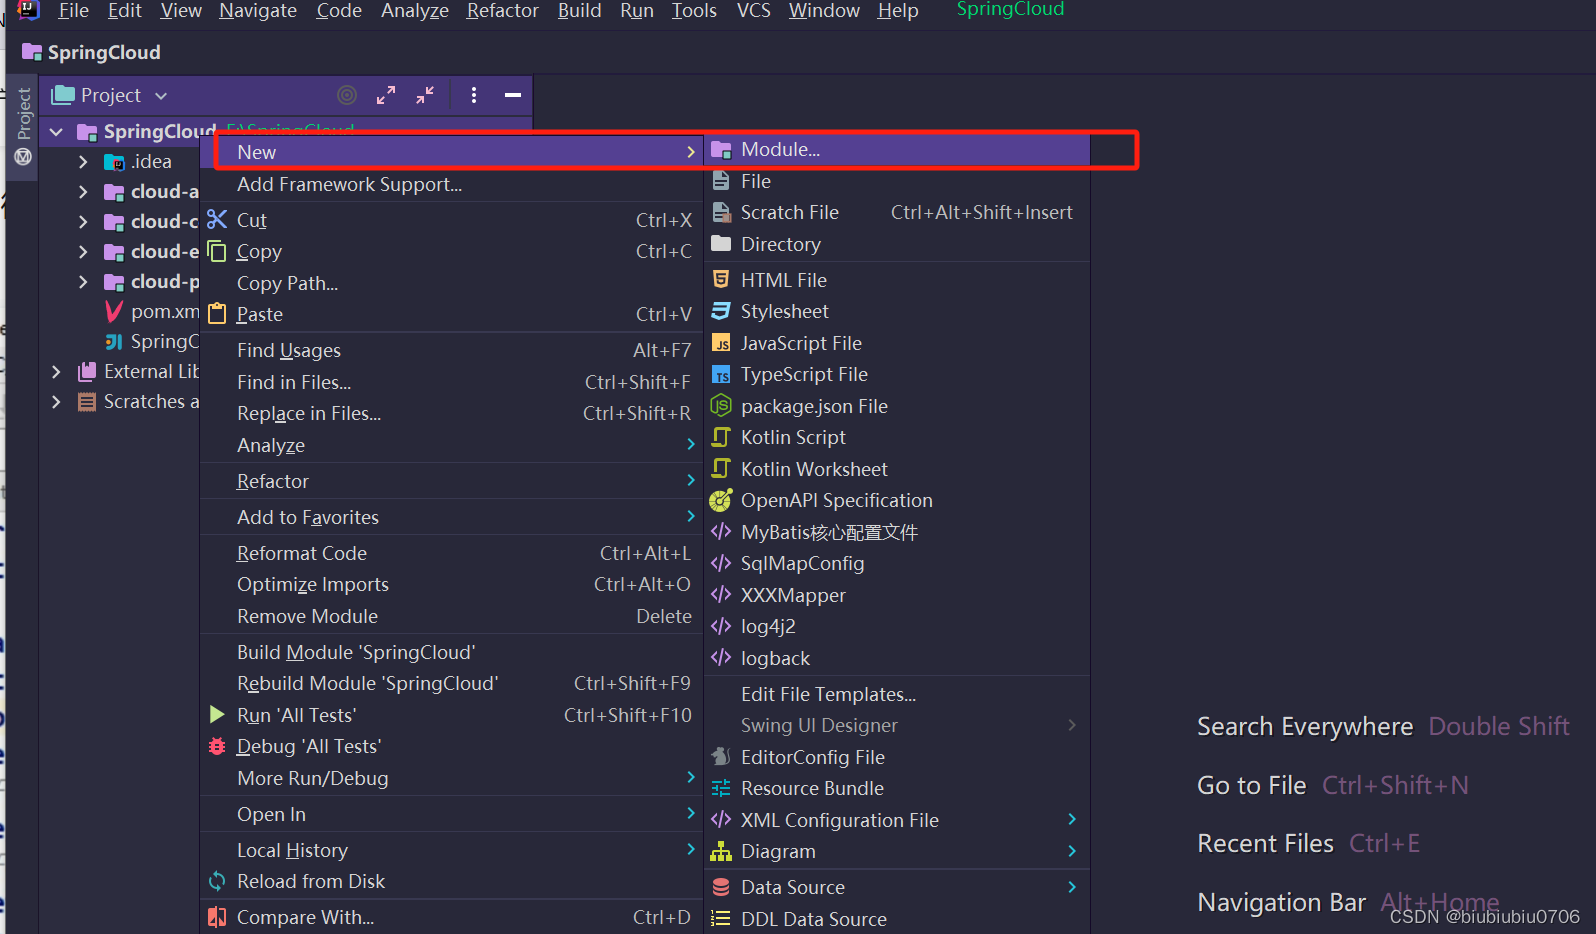Collapse the SpringCloud root tree node
This screenshot has height=934, width=1596.
56,132
